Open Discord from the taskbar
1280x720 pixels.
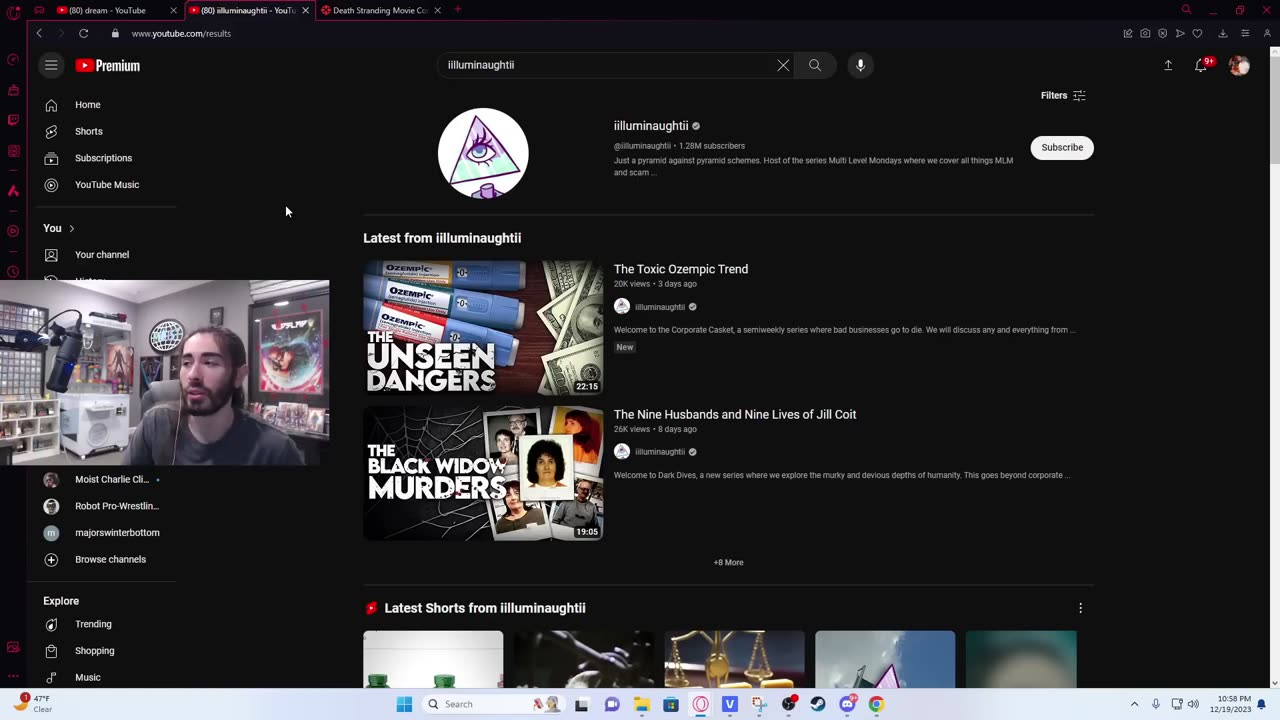(x=847, y=704)
